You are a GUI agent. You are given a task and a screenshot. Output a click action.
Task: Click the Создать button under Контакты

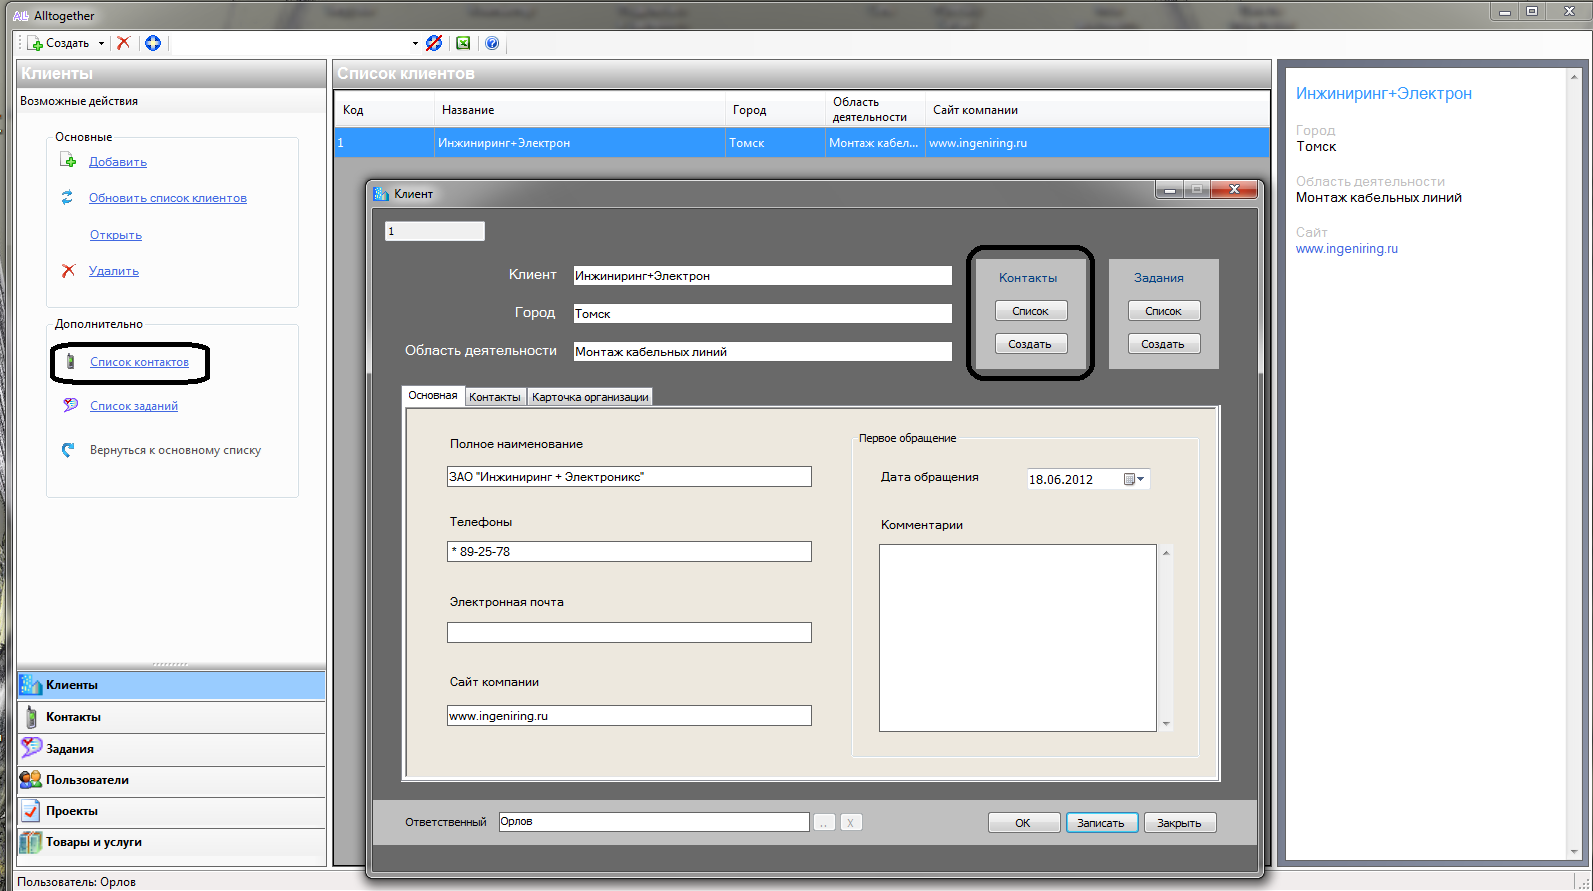tap(1031, 344)
